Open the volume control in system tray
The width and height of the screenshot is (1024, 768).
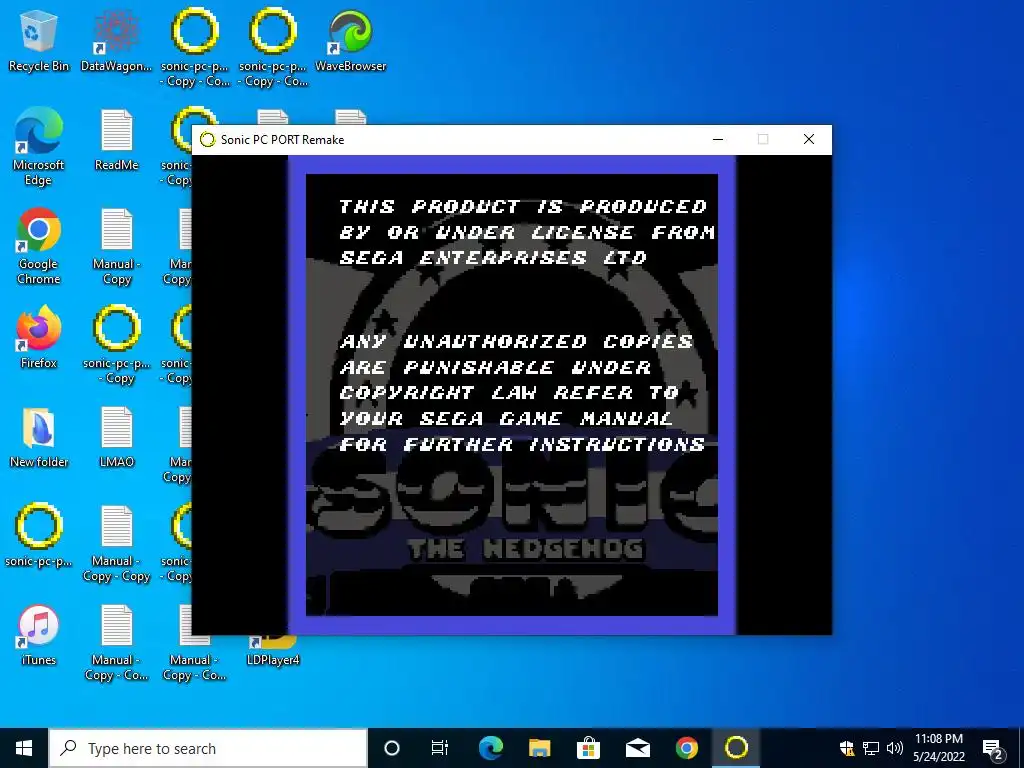click(895, 748)
